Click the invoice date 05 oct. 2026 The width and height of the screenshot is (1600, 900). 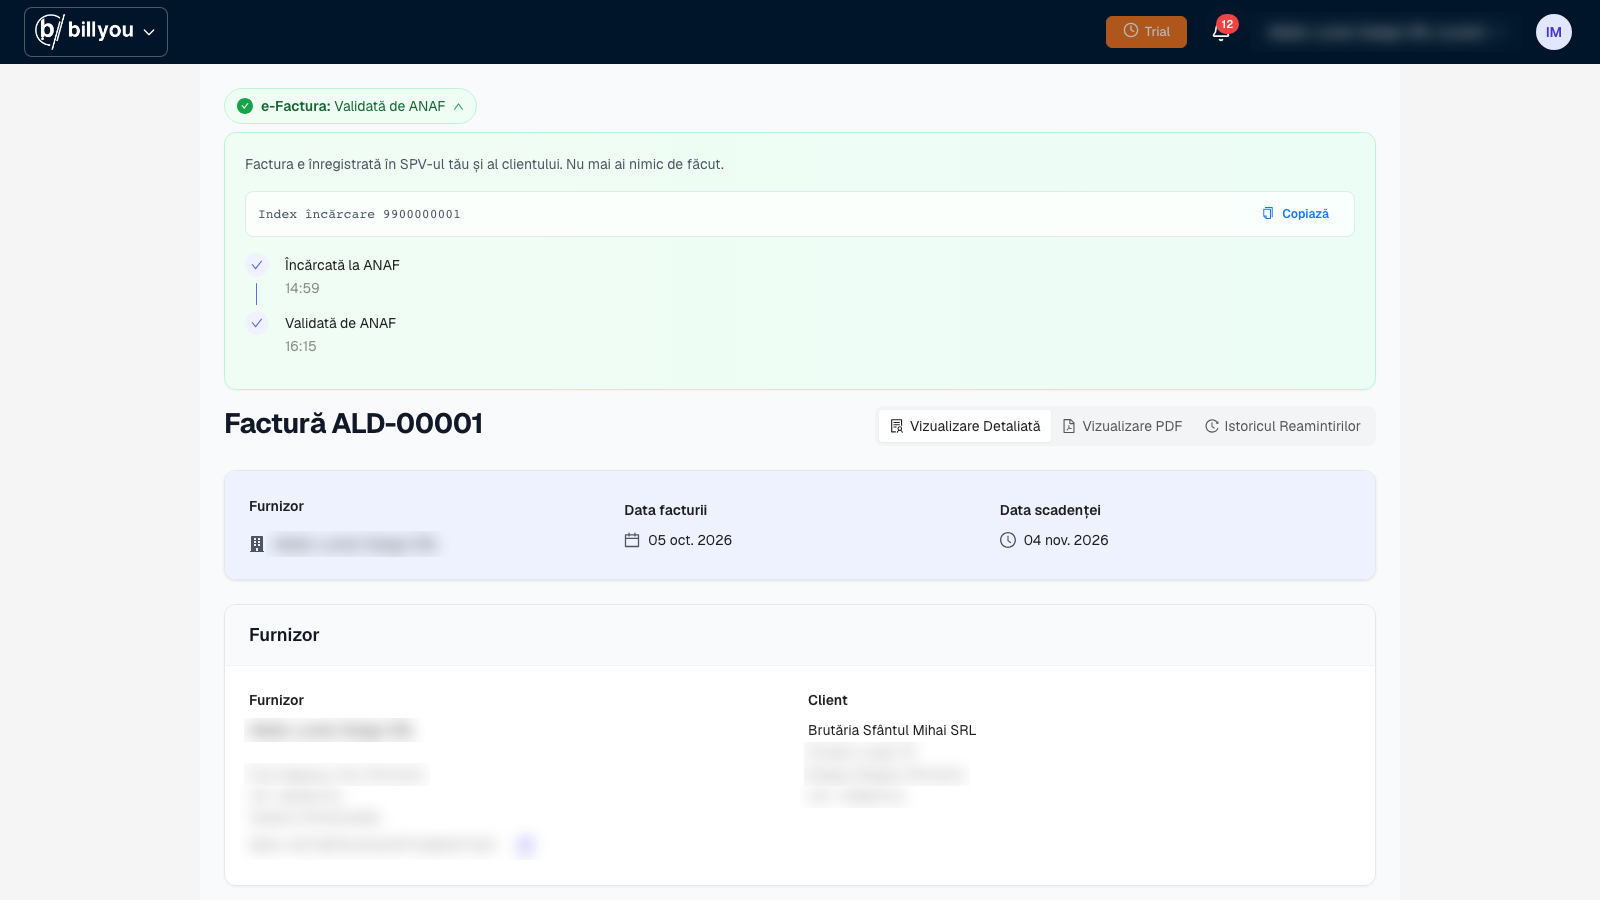(690, 540)
